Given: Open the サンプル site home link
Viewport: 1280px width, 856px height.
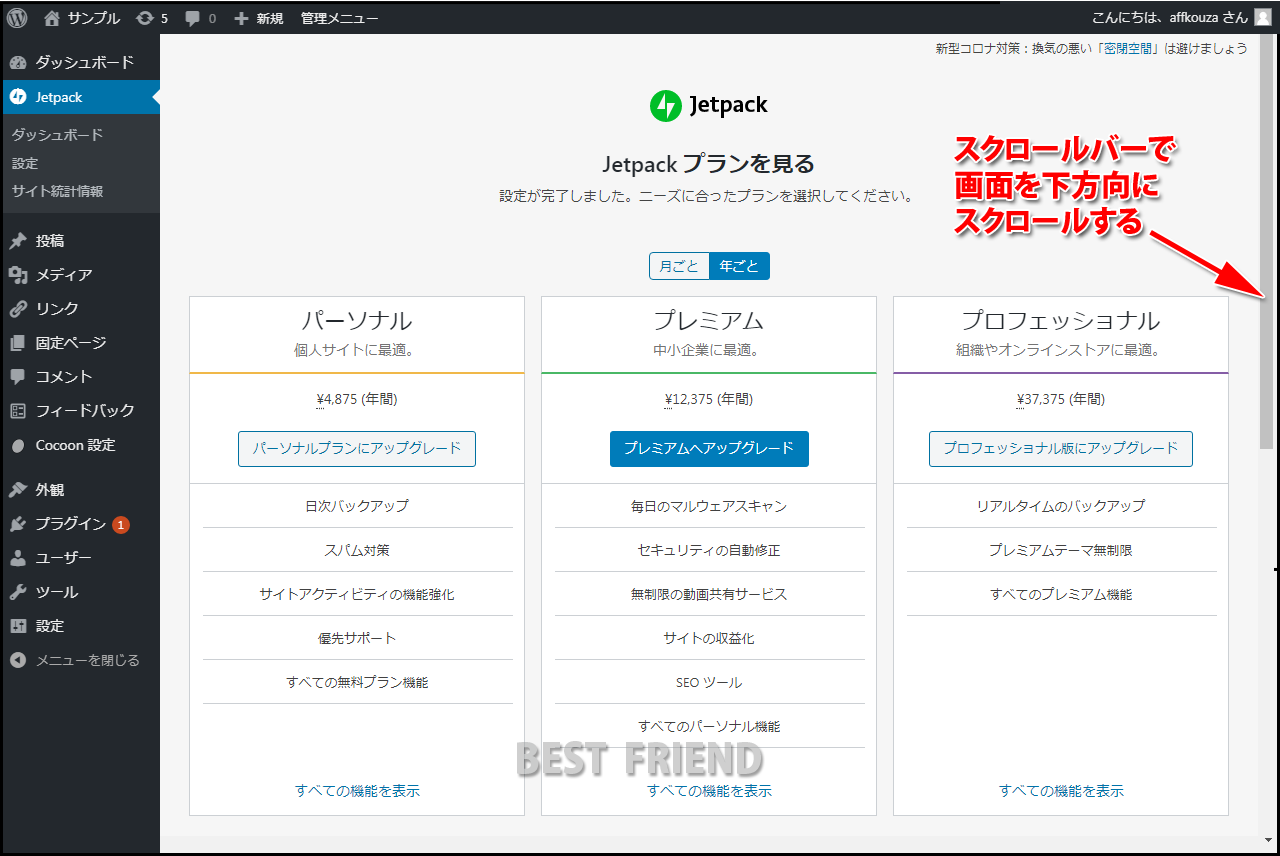Looking at the screenshot, I should coord(82,18).
